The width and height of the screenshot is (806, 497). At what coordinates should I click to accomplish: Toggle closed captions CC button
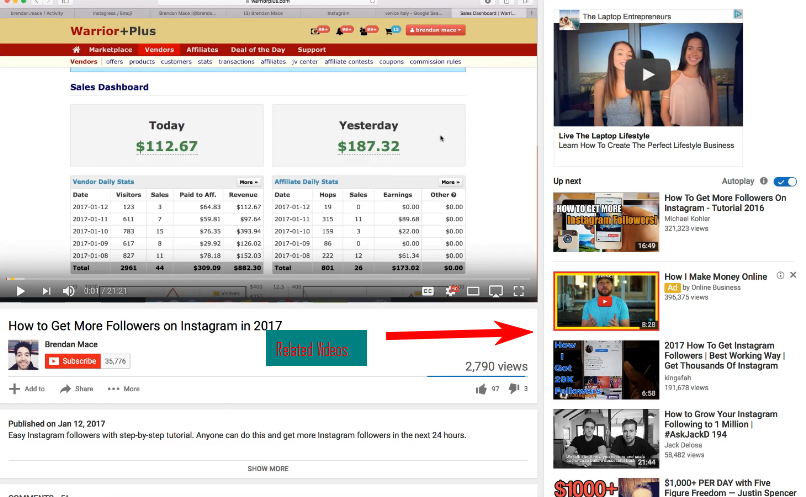428,291
